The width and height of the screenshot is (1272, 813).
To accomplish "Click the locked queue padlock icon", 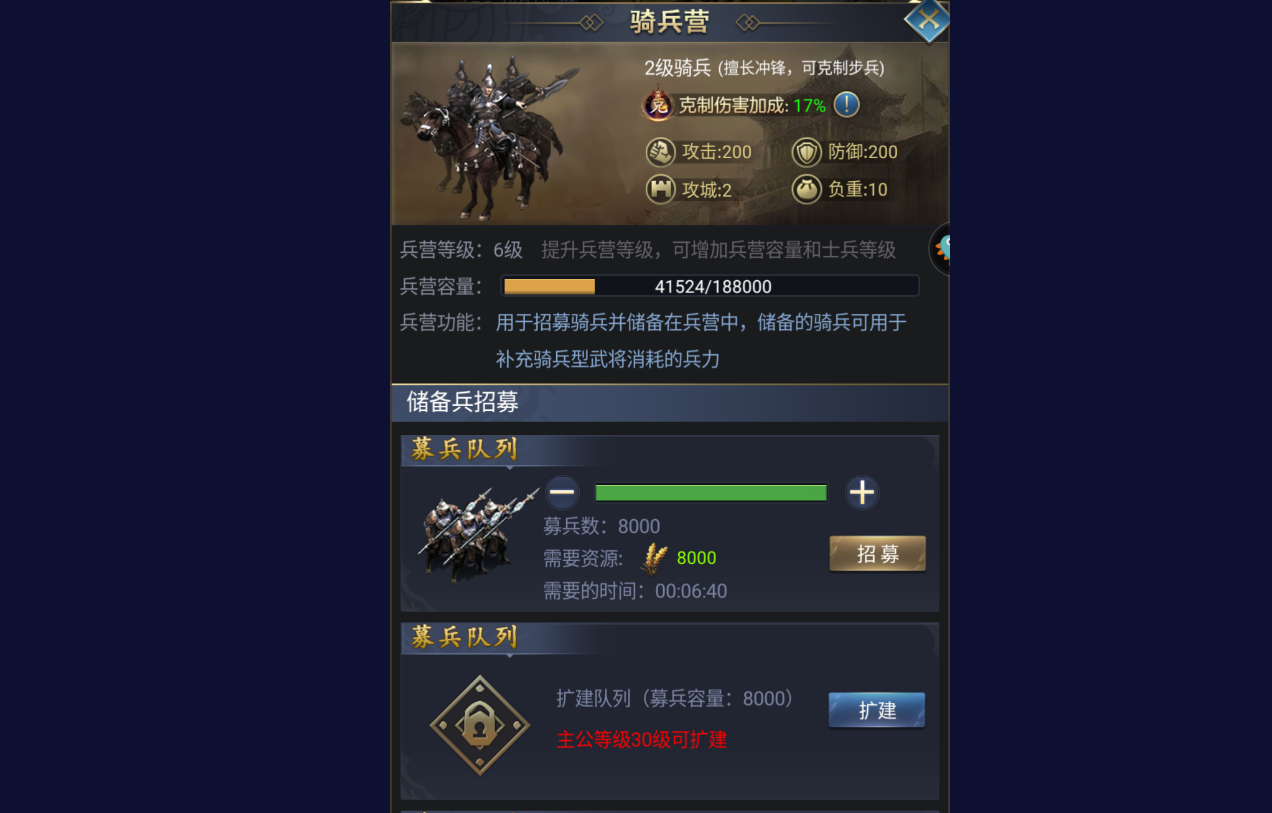I will (480, 725).
